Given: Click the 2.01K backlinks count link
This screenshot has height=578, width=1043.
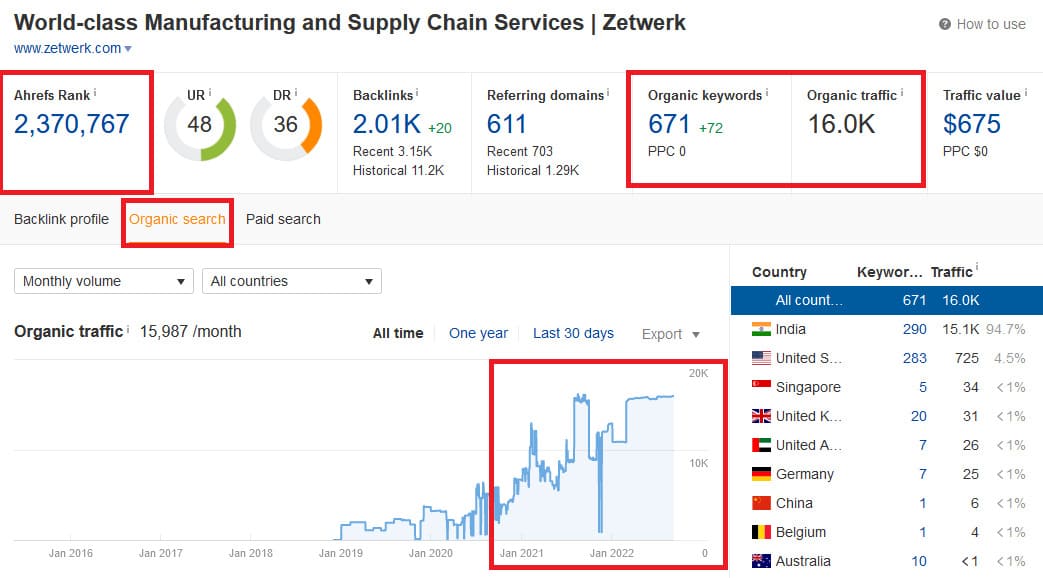Looking at the screenshot, I should point(385,124).
